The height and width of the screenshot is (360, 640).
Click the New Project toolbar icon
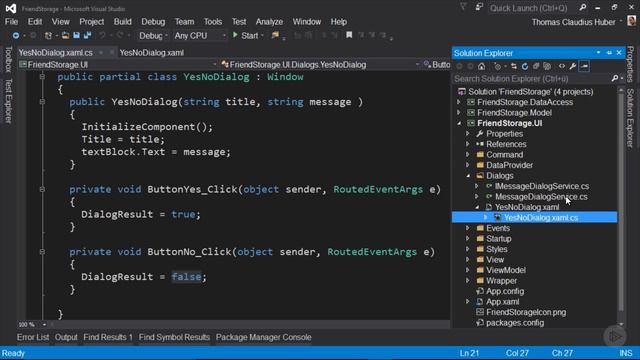[x=48, y=36]
